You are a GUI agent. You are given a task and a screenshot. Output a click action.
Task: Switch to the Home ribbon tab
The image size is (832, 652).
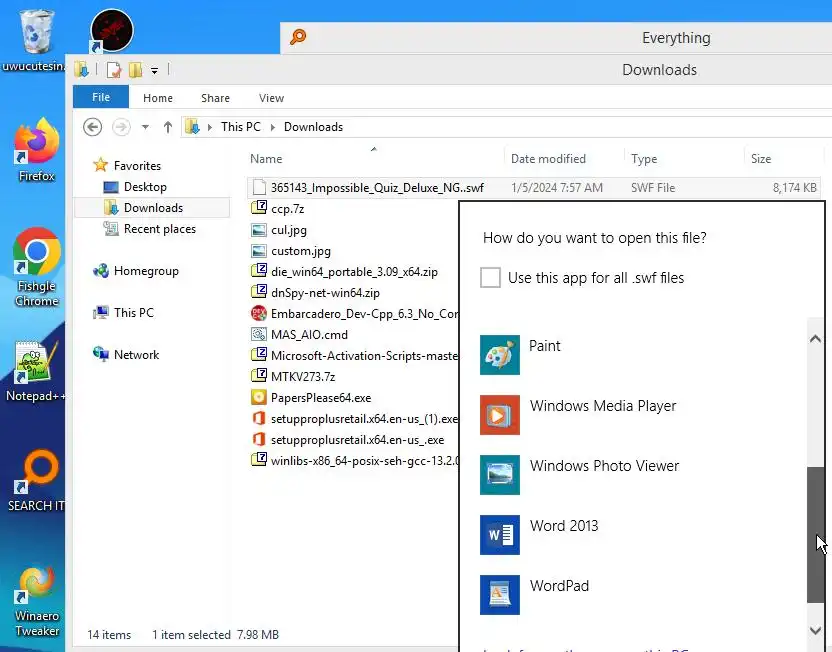click(x=158, y=98)
